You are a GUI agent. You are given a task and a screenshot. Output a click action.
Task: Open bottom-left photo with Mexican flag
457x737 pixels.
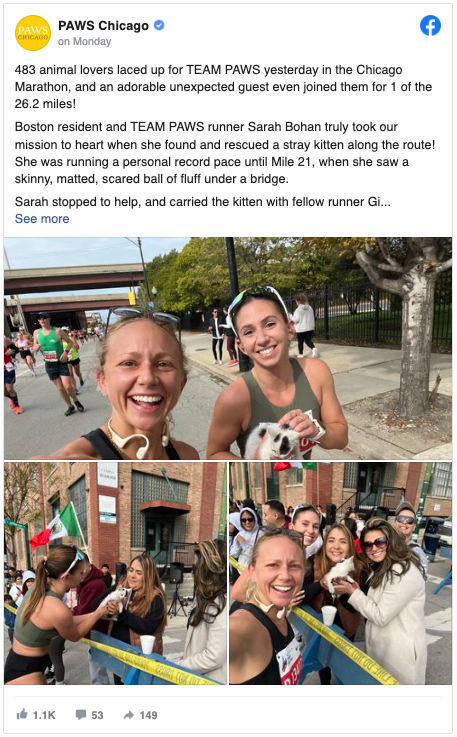pos(116,573)
